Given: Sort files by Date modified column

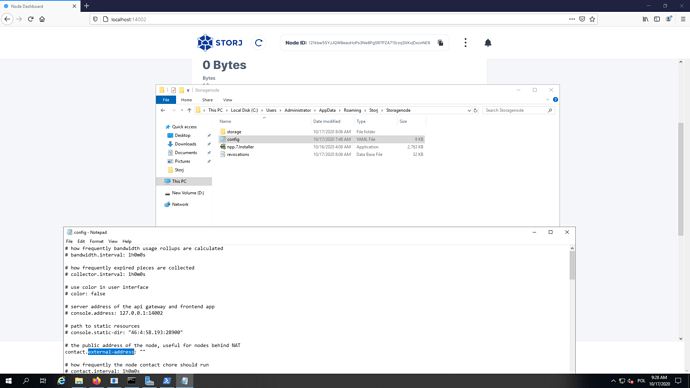Looking at the screenshot, I should (x=327, y=121).
